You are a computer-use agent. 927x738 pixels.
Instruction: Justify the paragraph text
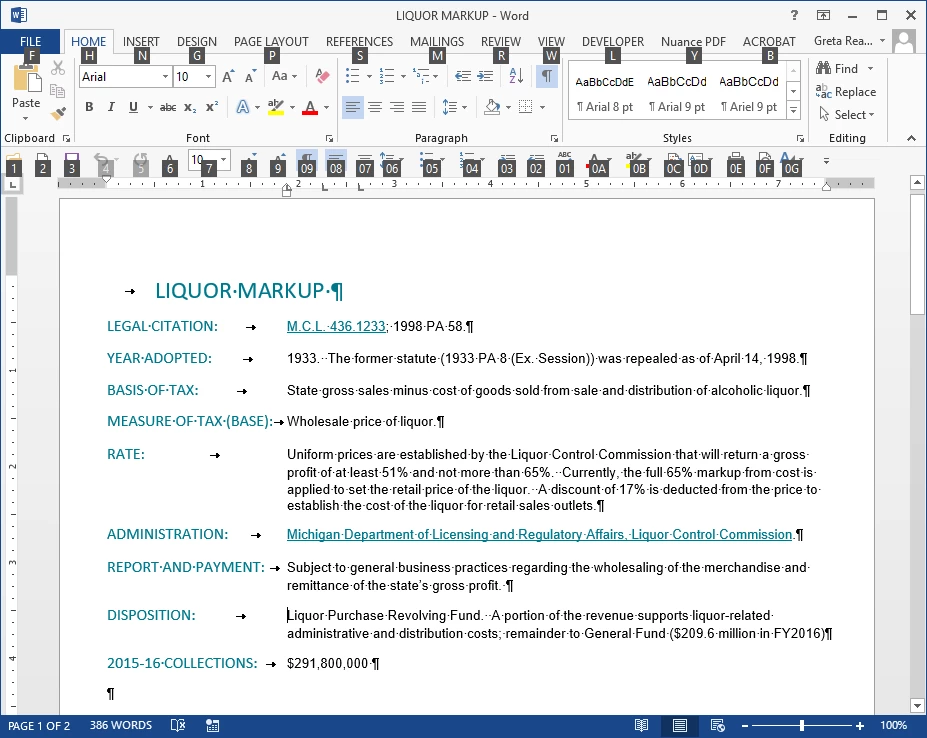tap(419, 107)
